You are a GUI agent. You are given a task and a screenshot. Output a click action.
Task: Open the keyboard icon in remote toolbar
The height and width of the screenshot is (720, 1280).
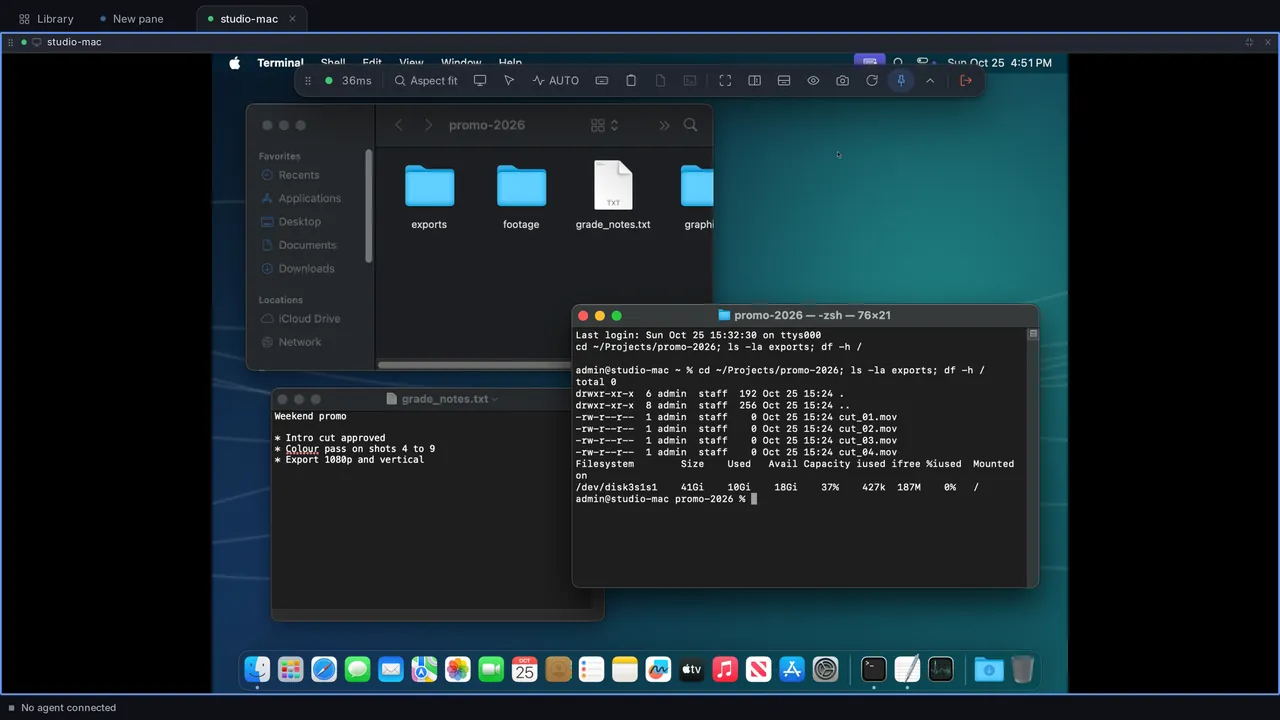tap(602, 81)
